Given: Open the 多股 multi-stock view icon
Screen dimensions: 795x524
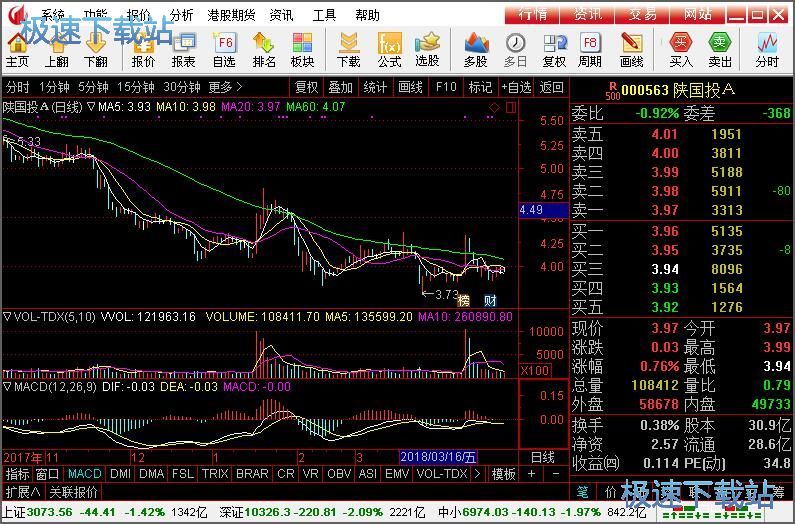Looking at the screenshot, I should coord(476,49).
